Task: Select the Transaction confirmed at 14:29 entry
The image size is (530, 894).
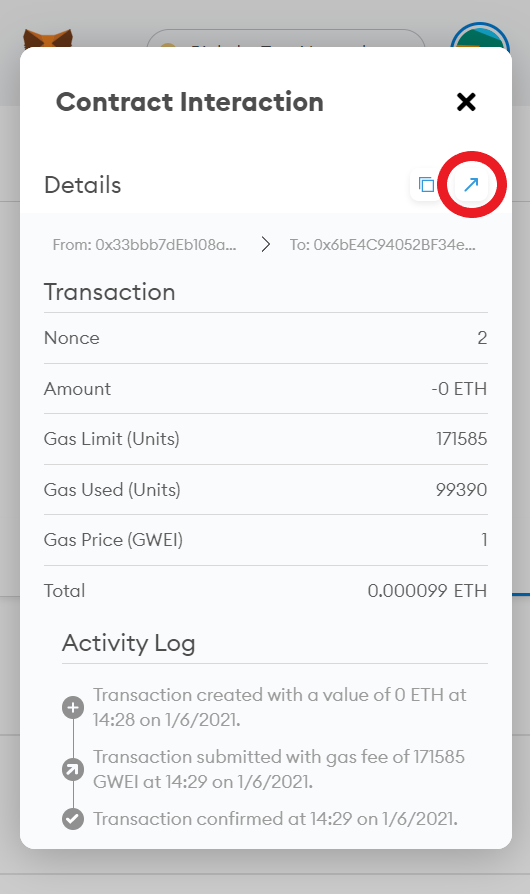Action: tap(275, 819)
